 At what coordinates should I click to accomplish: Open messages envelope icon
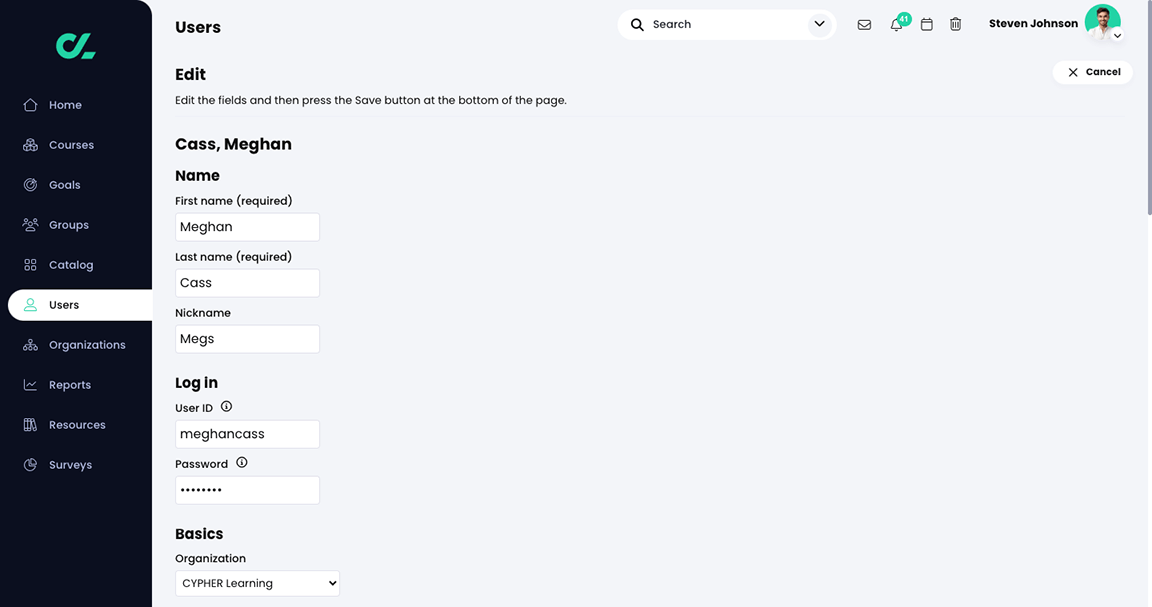[864, 24]
